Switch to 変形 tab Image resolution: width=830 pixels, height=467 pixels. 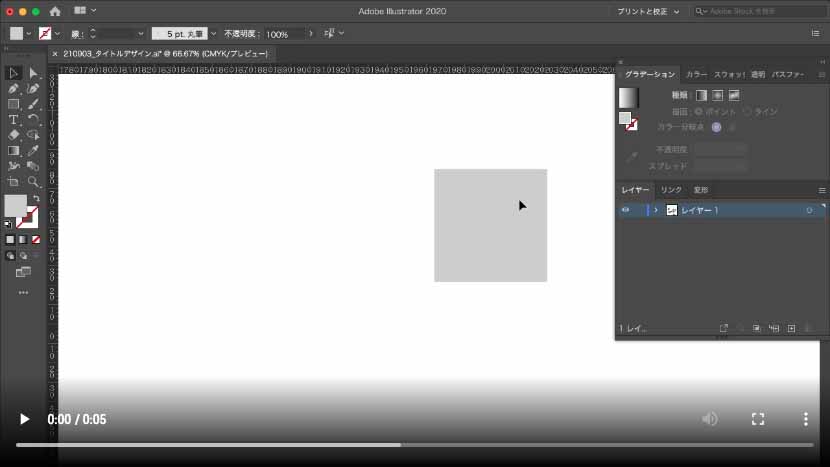click(701, 190)
